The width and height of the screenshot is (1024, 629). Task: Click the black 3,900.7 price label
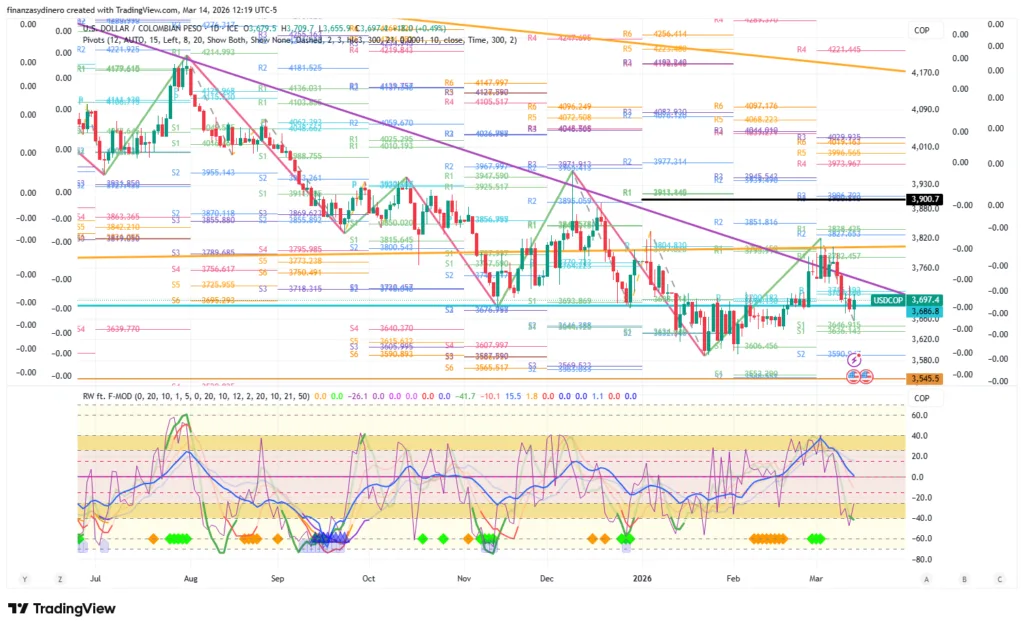(921, 199)
